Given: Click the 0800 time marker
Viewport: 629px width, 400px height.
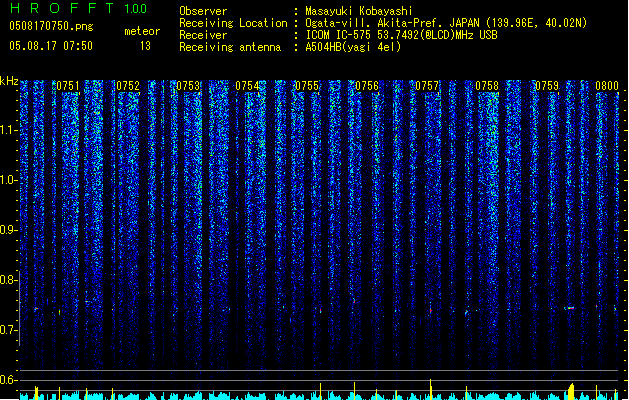Looking at the screenshot, I should 607,86.
